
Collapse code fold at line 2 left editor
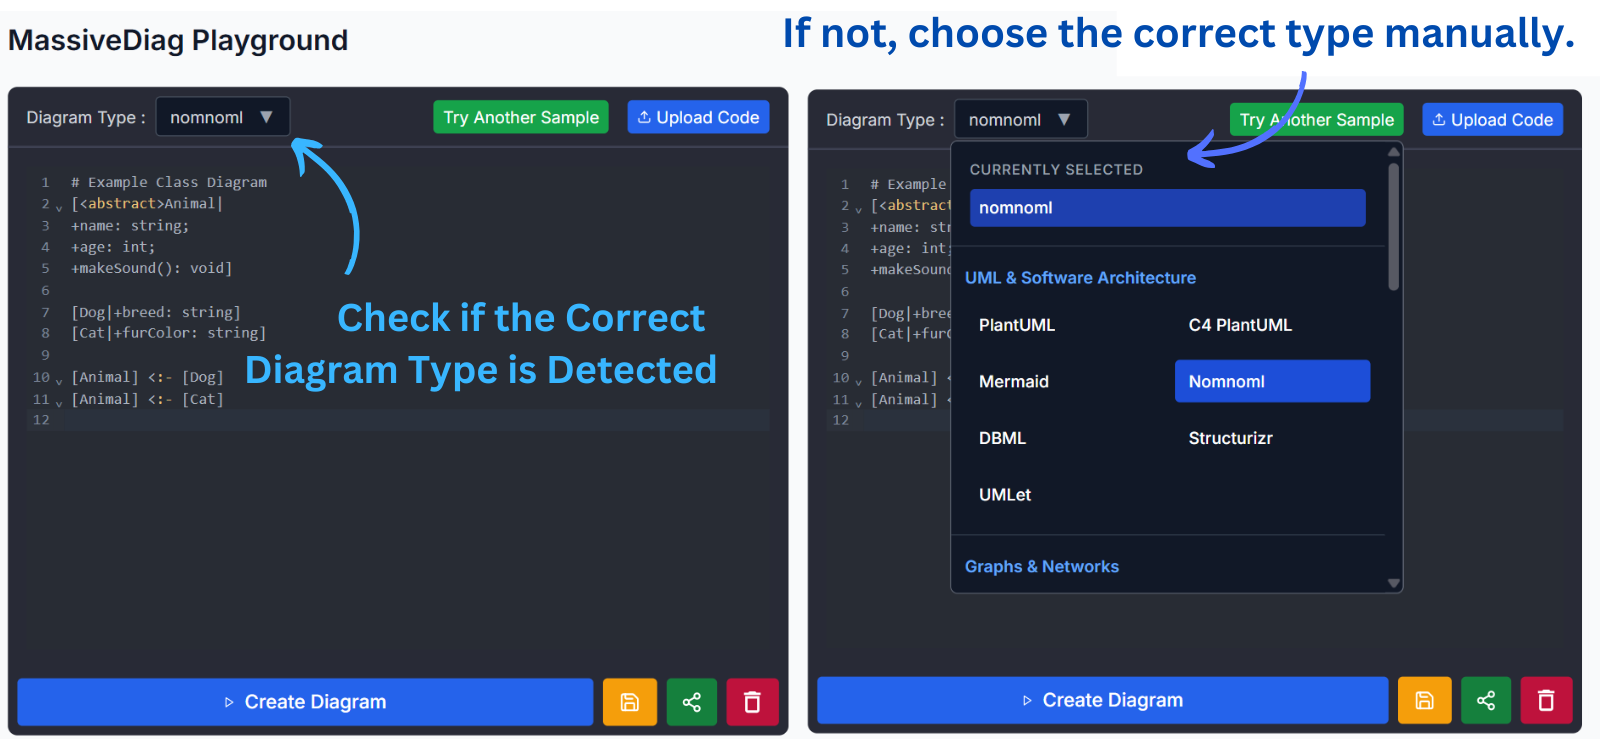(x=59, y=207)
